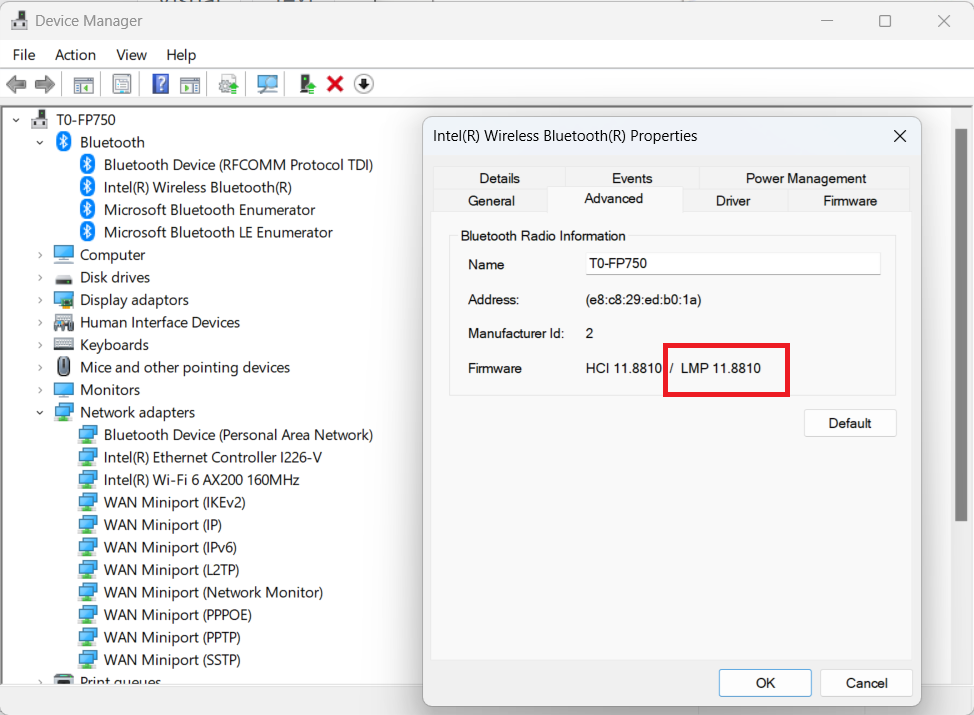Click the Bluetooth icon beside Intel(R) Wireless Bluetooth(R)
This screenshot has width=974, height=715.
coord(88,187)
